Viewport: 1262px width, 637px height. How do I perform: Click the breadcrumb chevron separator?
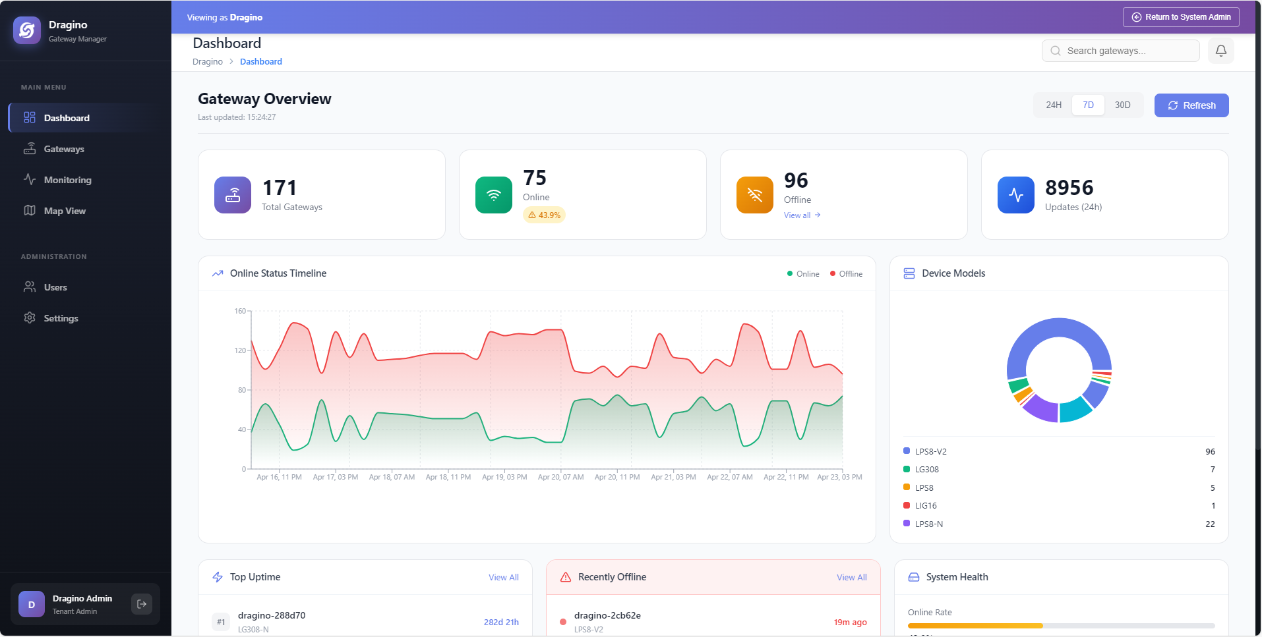click(231, 62)
